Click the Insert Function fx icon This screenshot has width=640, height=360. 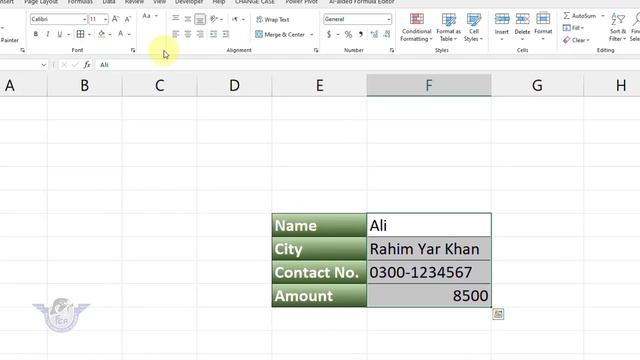[87, 64]
